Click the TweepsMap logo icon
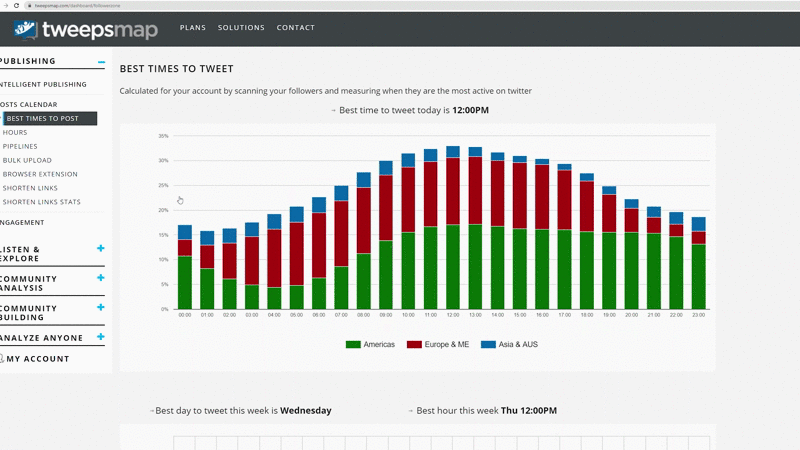 (x=27, y=28)
